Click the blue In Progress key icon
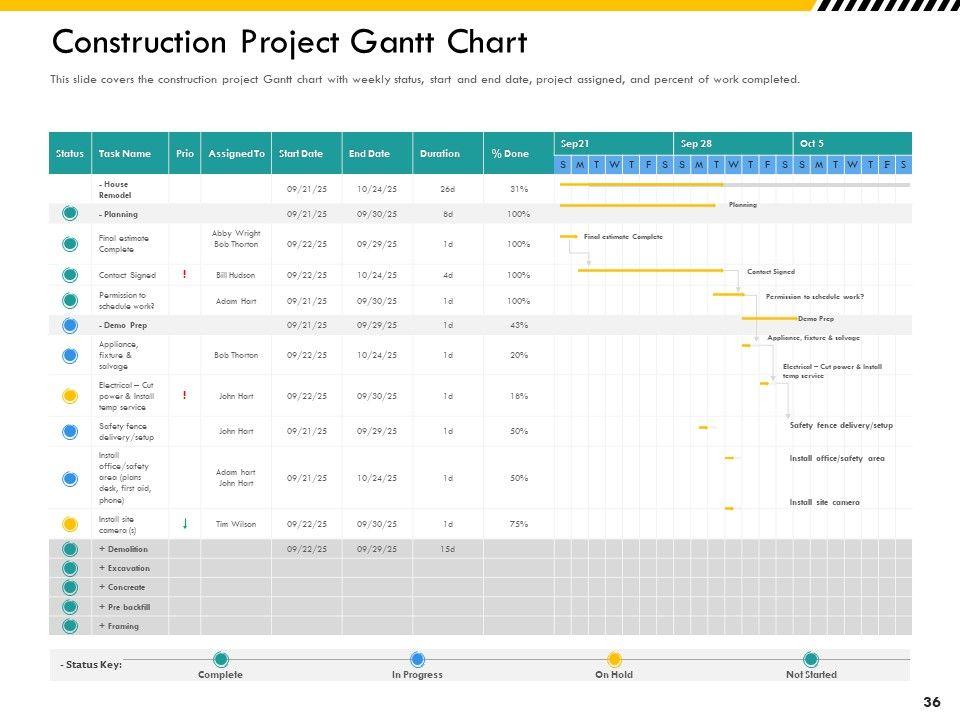 (417, 659)
